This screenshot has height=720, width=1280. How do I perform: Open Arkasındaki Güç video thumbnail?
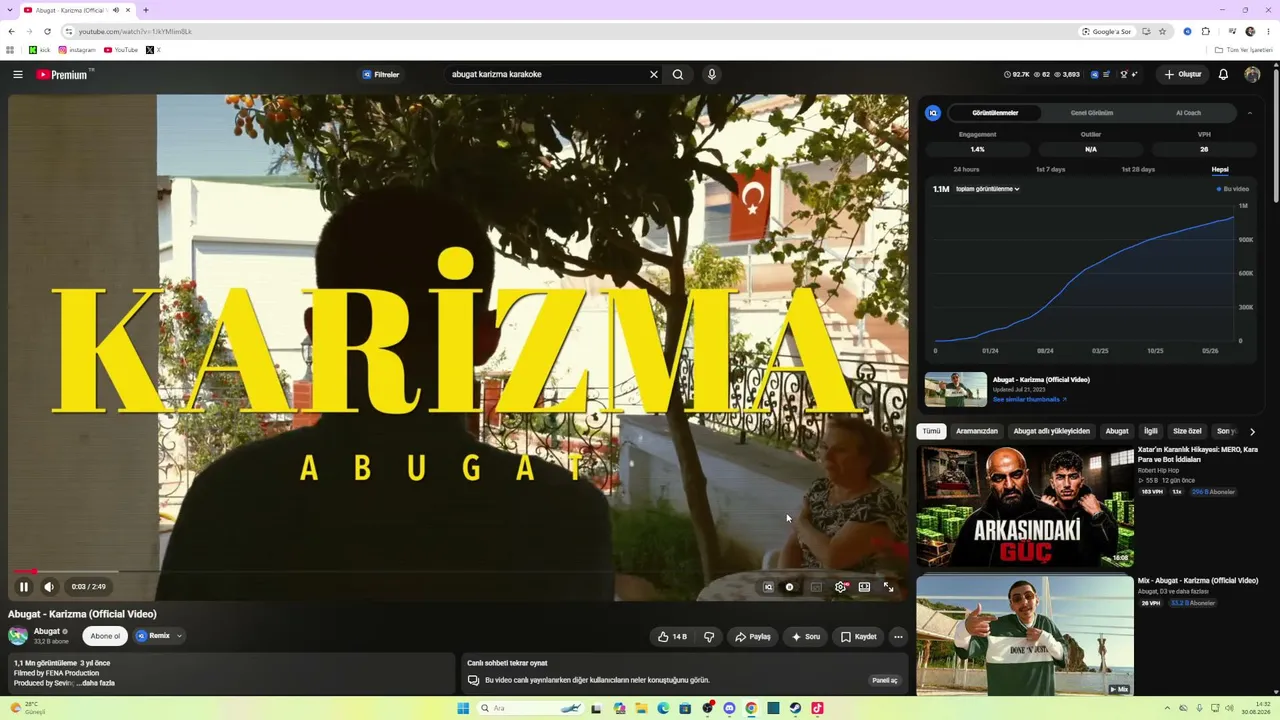pos(1025,506)
